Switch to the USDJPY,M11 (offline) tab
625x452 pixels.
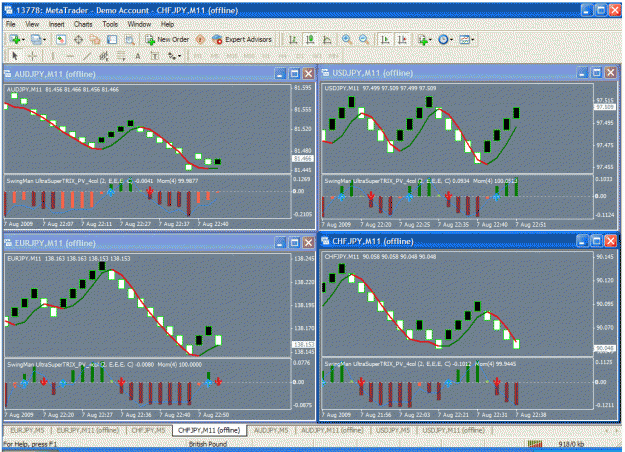pyautogui.click(x=454, y=430)
